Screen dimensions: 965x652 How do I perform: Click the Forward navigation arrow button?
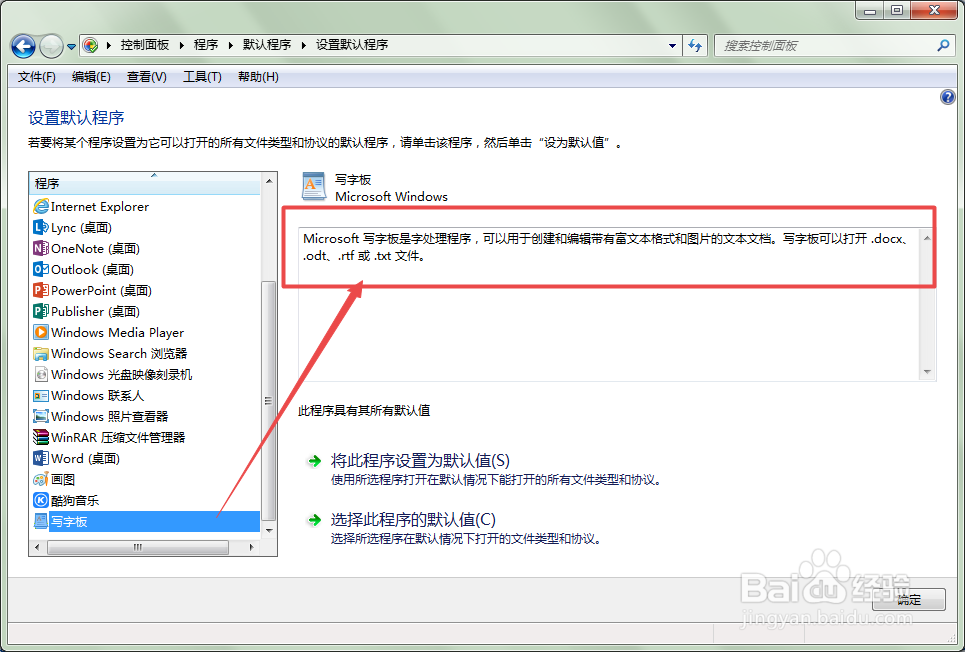click(51, 46)
